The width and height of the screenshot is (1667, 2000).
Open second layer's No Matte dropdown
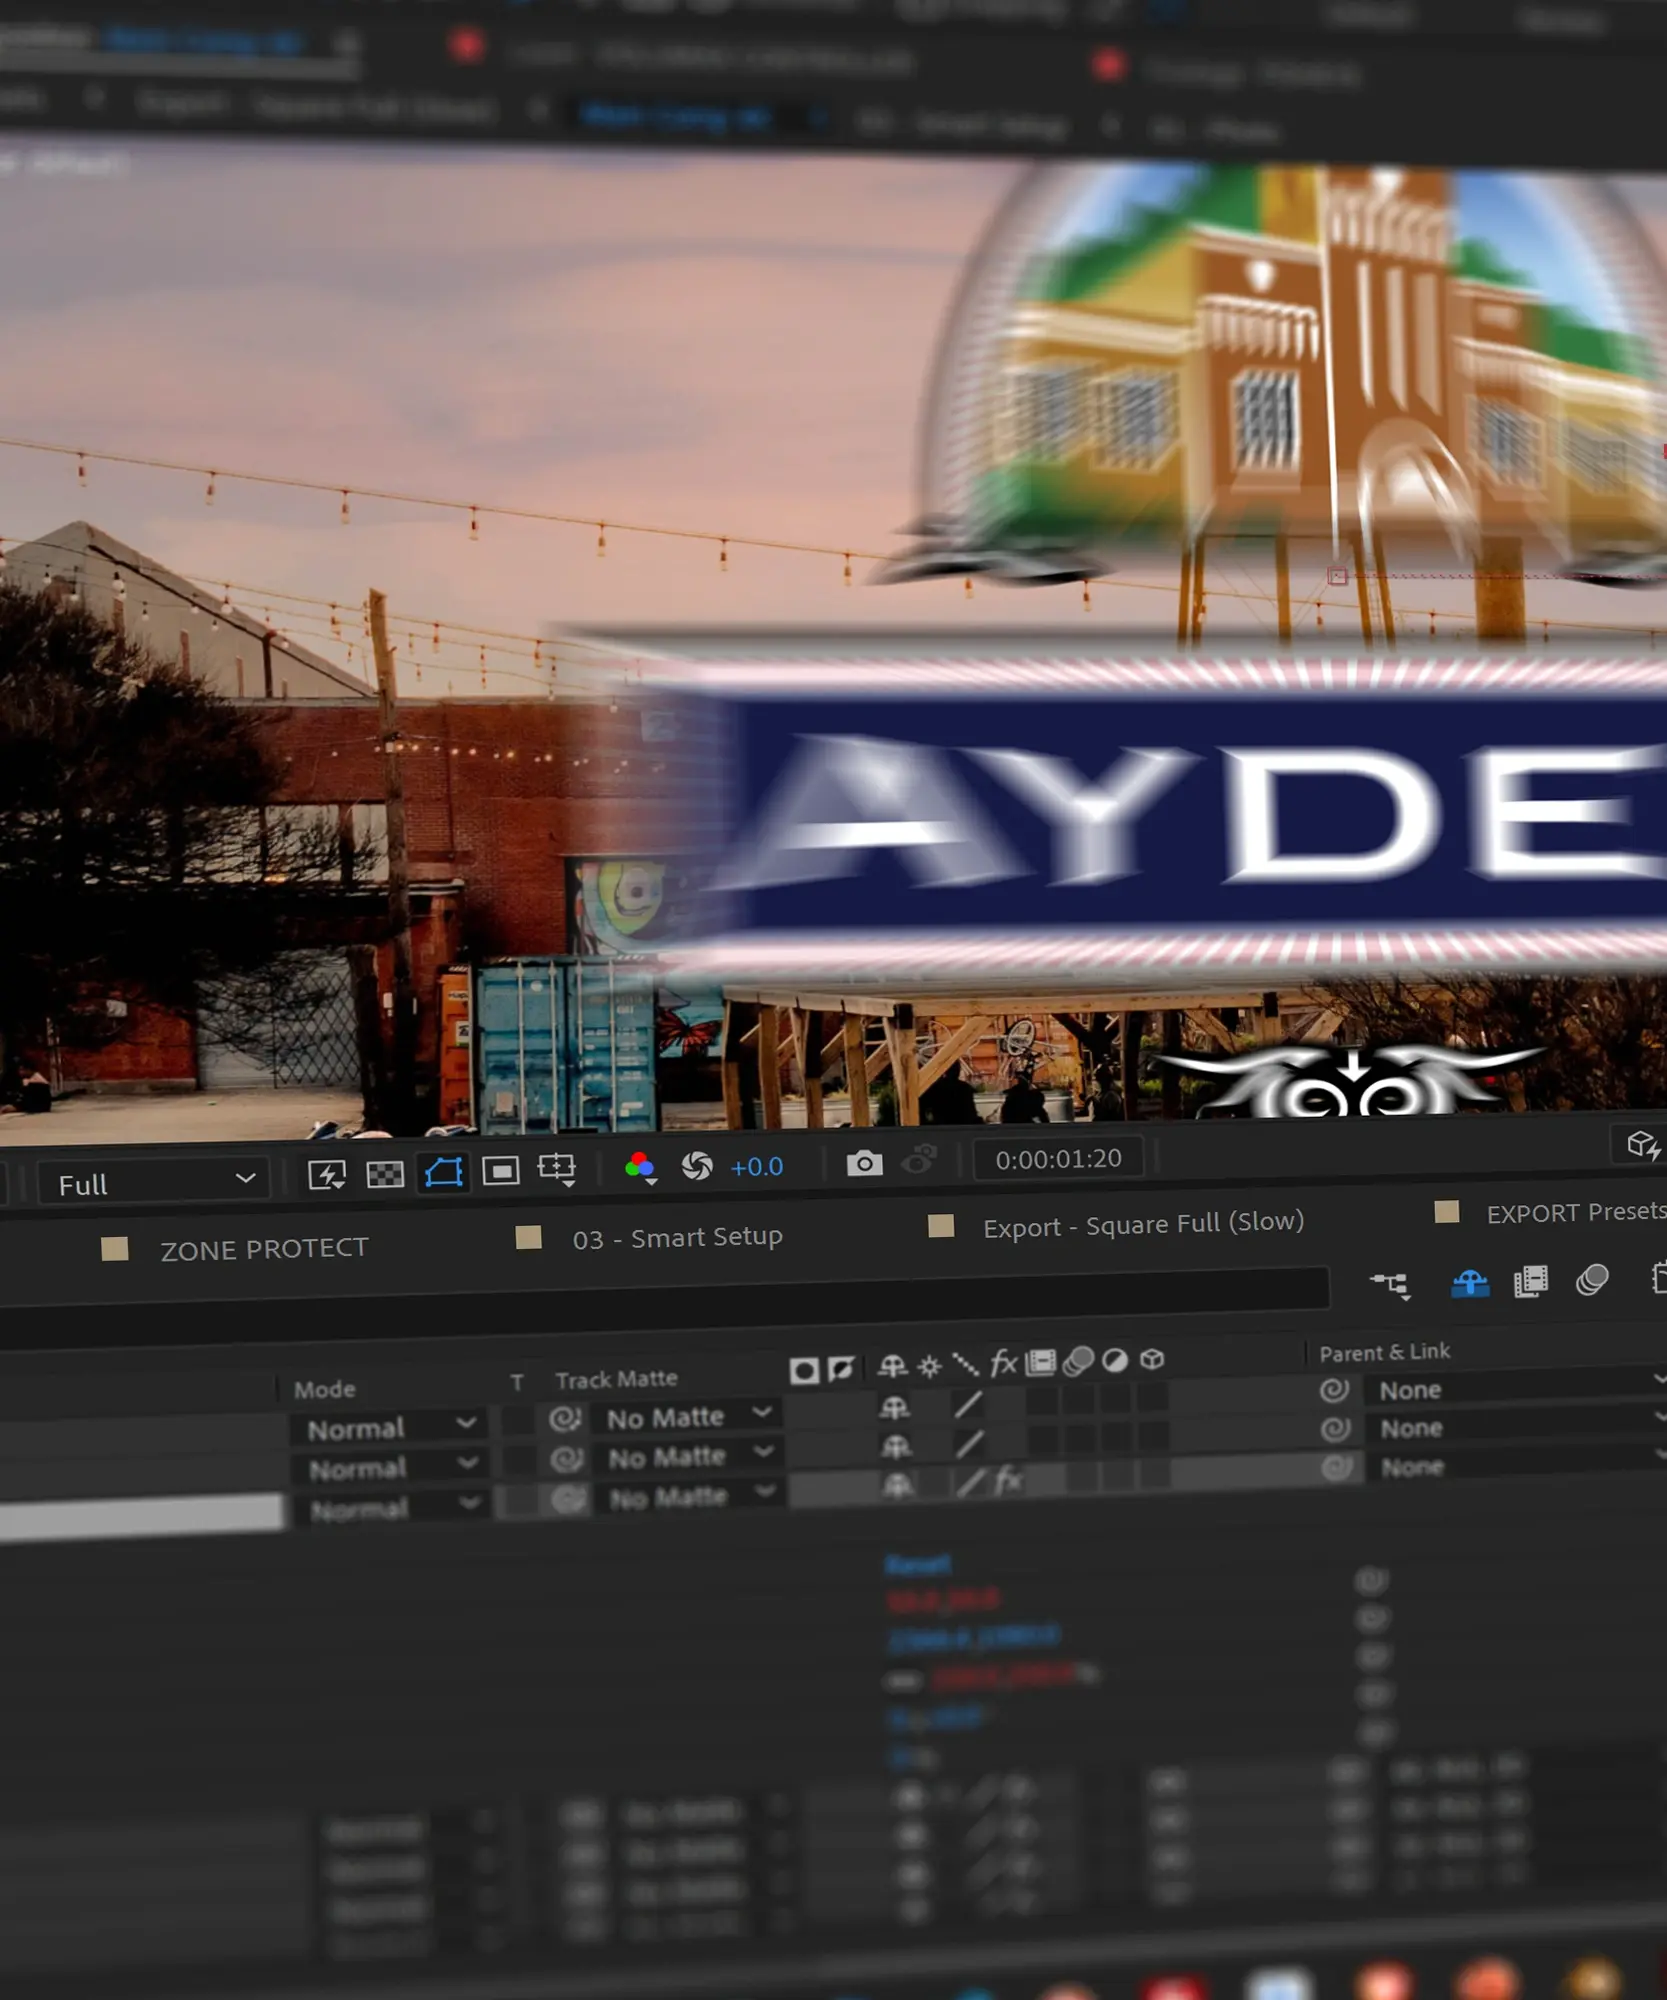(x=691, y=1456)
